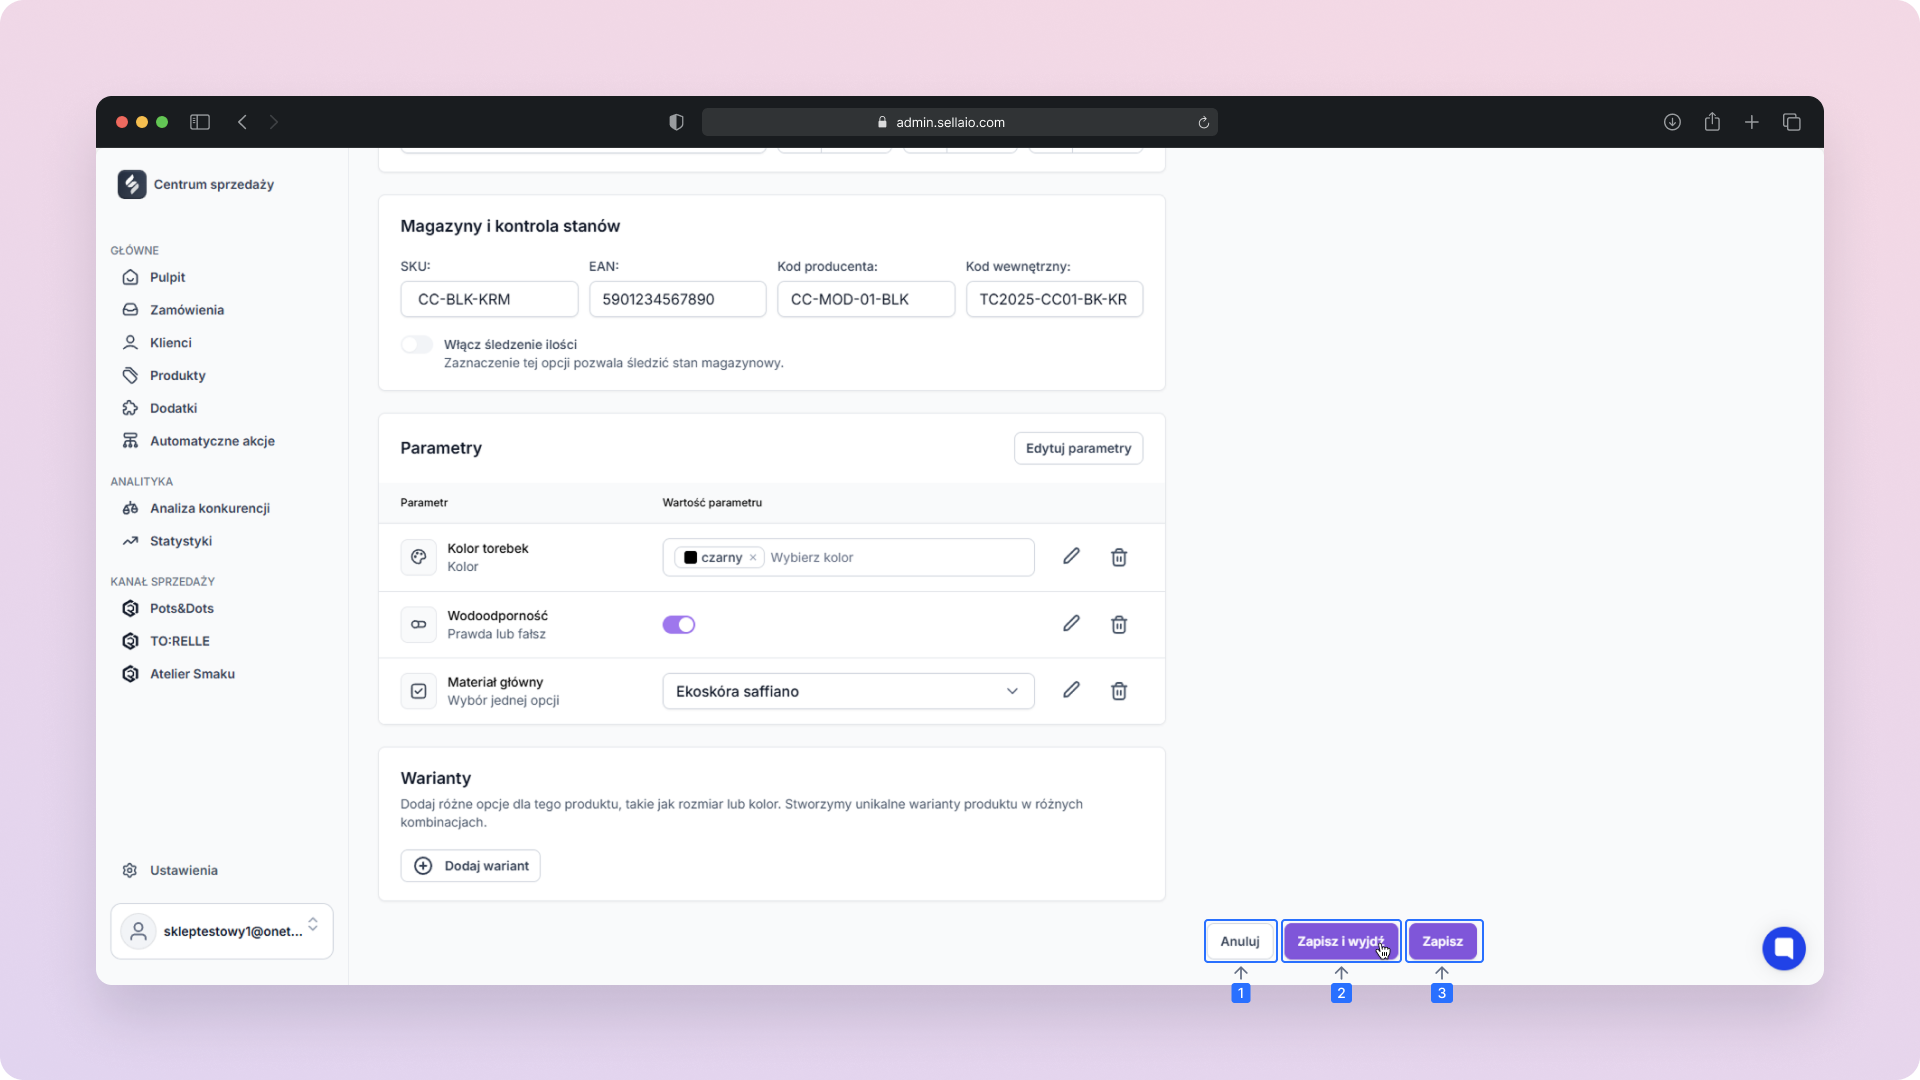The image size is (1920, 1080).
Task: Go forward in Safari browser
Action: (x=274, y=122)
